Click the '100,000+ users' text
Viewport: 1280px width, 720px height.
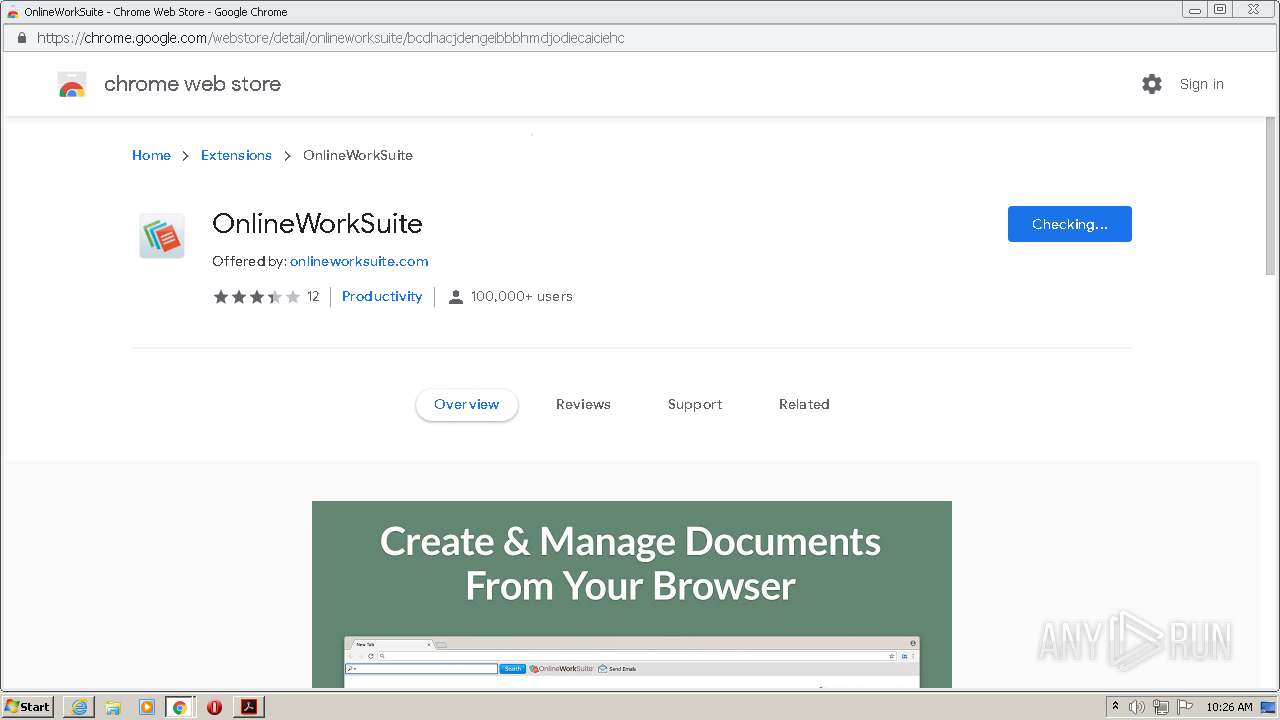pos(522,296)
